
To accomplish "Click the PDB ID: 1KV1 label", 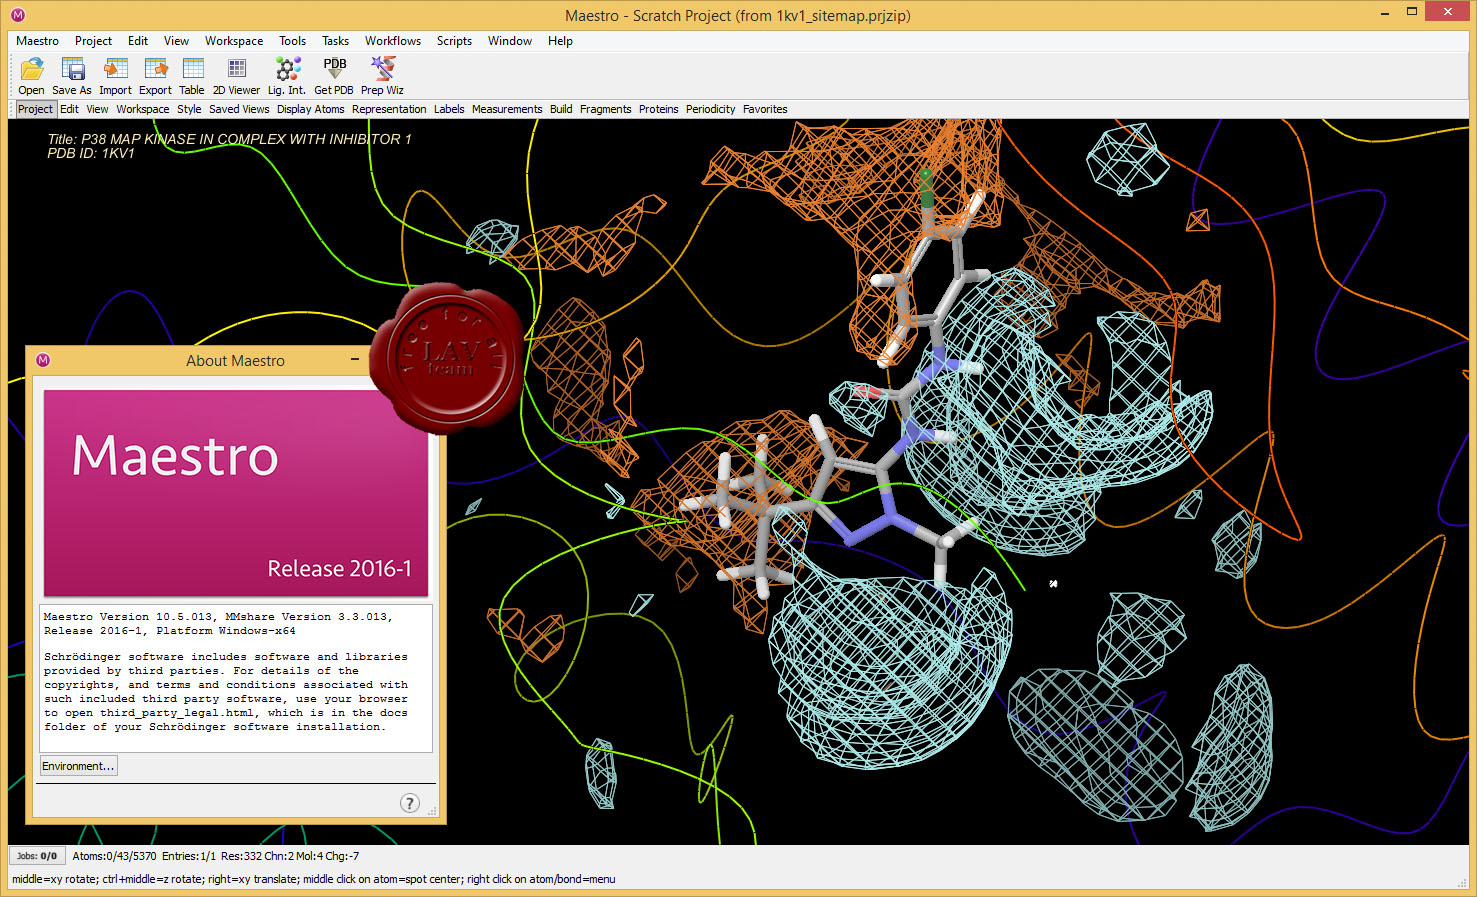I will click(x=91, y=153).
